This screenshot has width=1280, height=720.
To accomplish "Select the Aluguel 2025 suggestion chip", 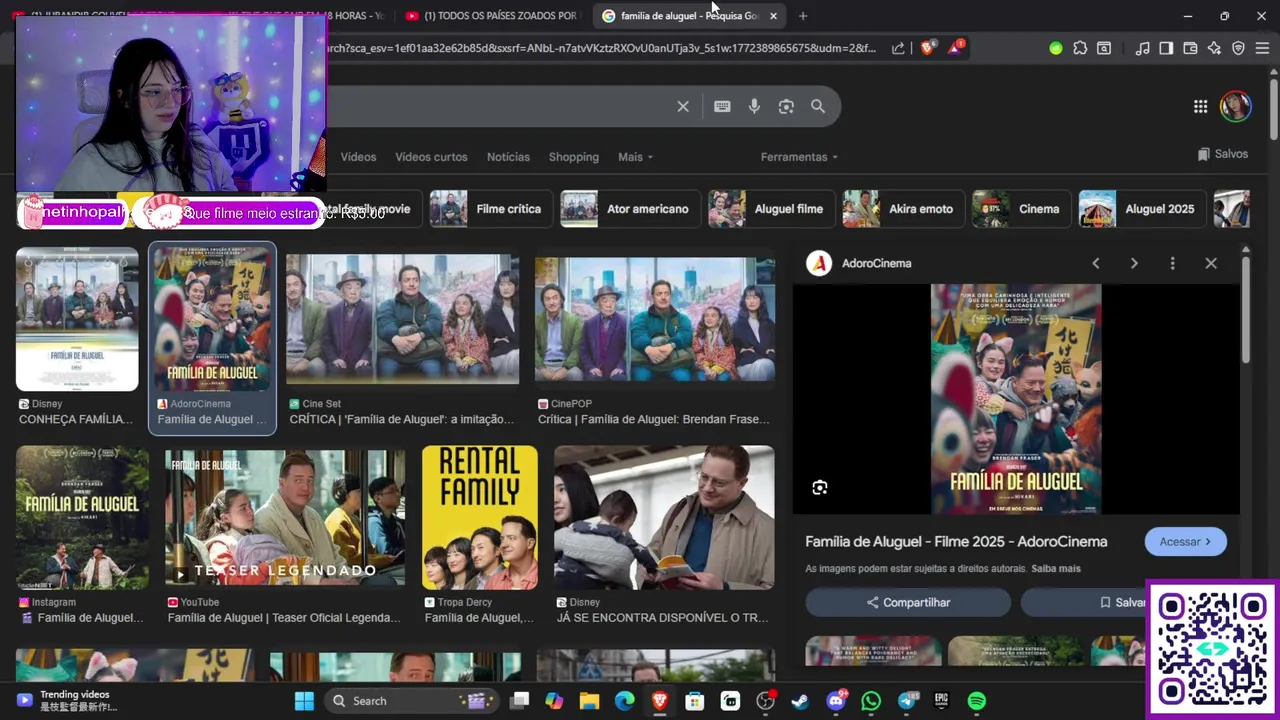I will point(1141,209).
